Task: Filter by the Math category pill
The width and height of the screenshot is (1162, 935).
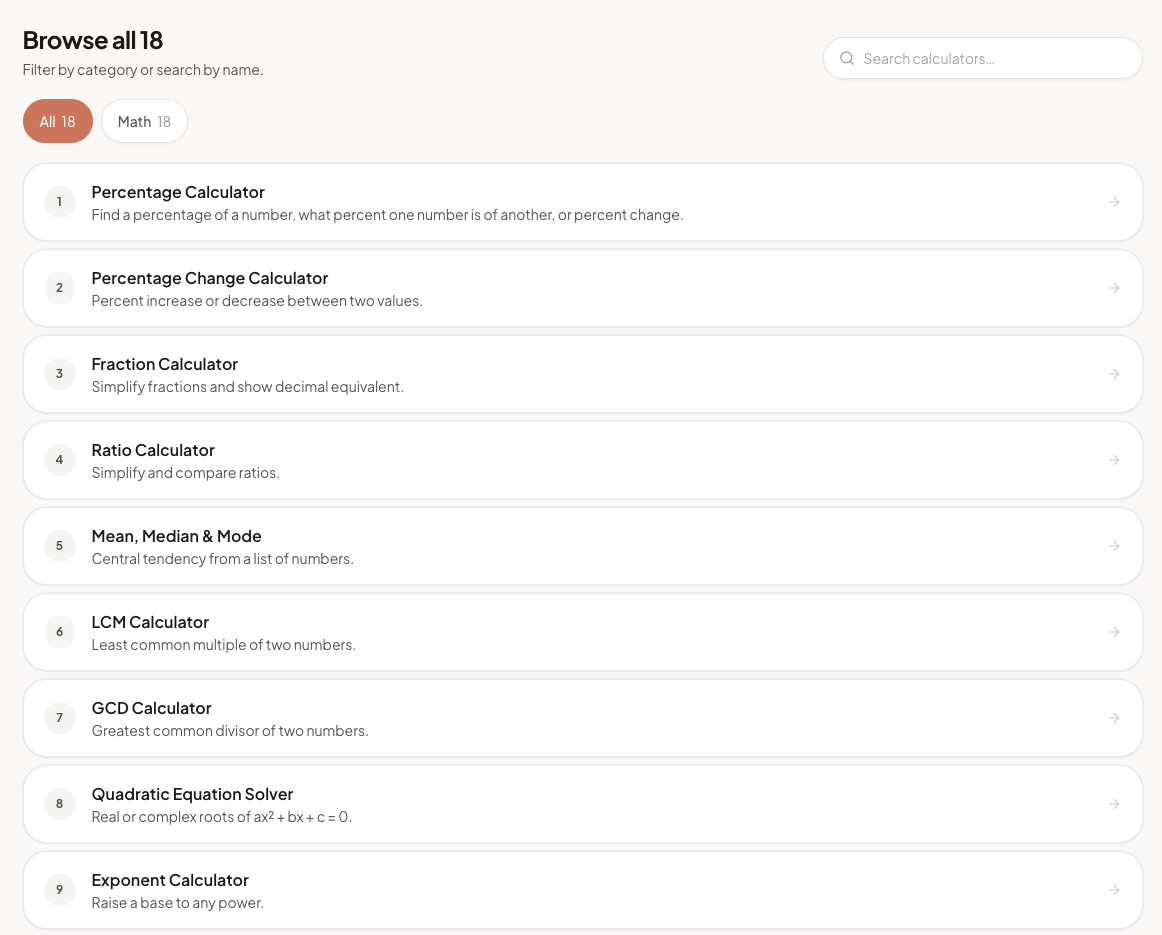Action: tap(145, 122)
